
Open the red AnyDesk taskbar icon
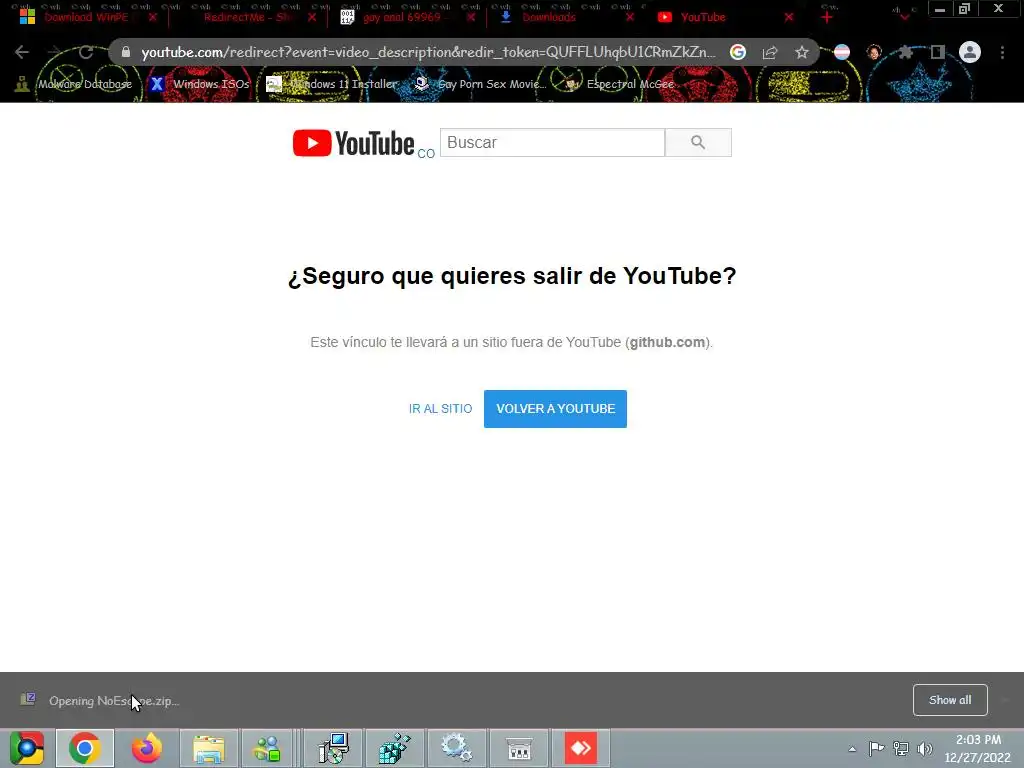click(581, 748)
